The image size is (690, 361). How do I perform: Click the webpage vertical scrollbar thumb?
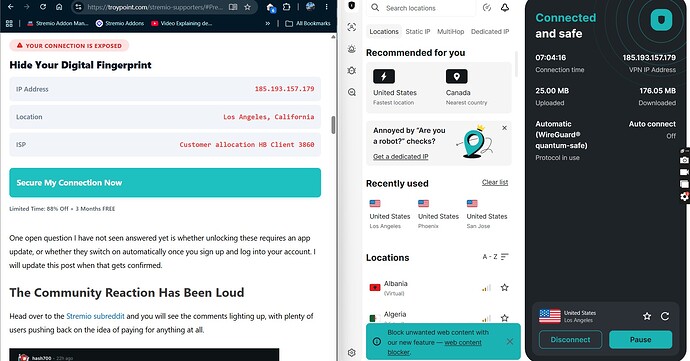click(x=333, y=125)
